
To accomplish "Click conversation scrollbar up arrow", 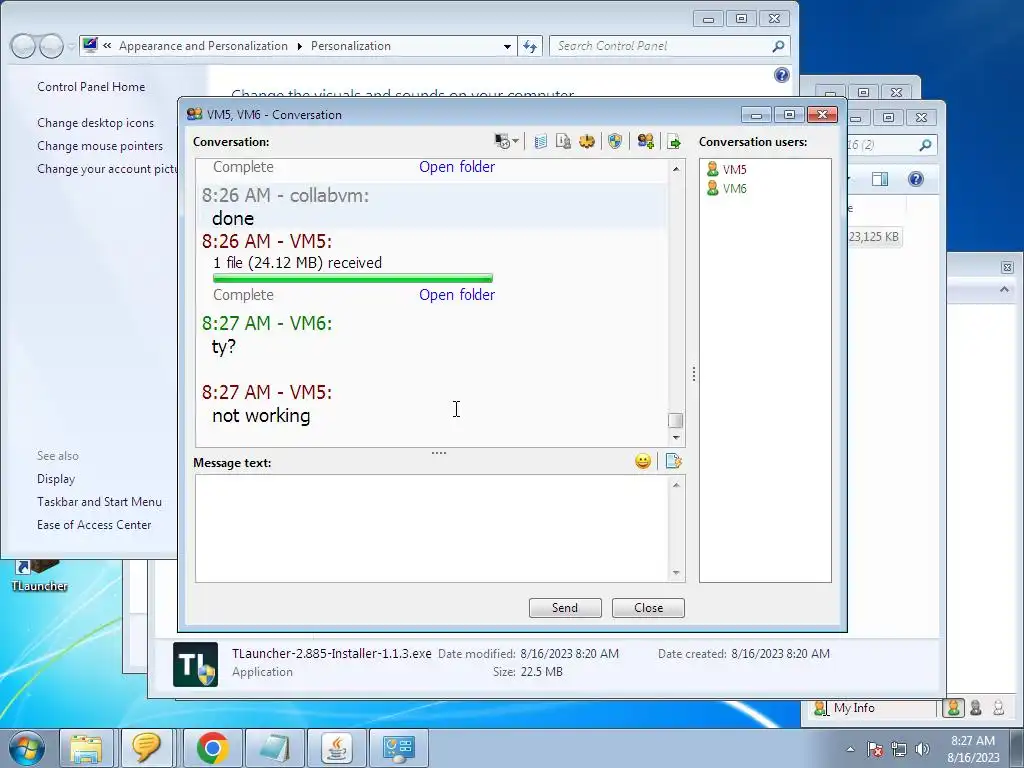I will 676,168.
